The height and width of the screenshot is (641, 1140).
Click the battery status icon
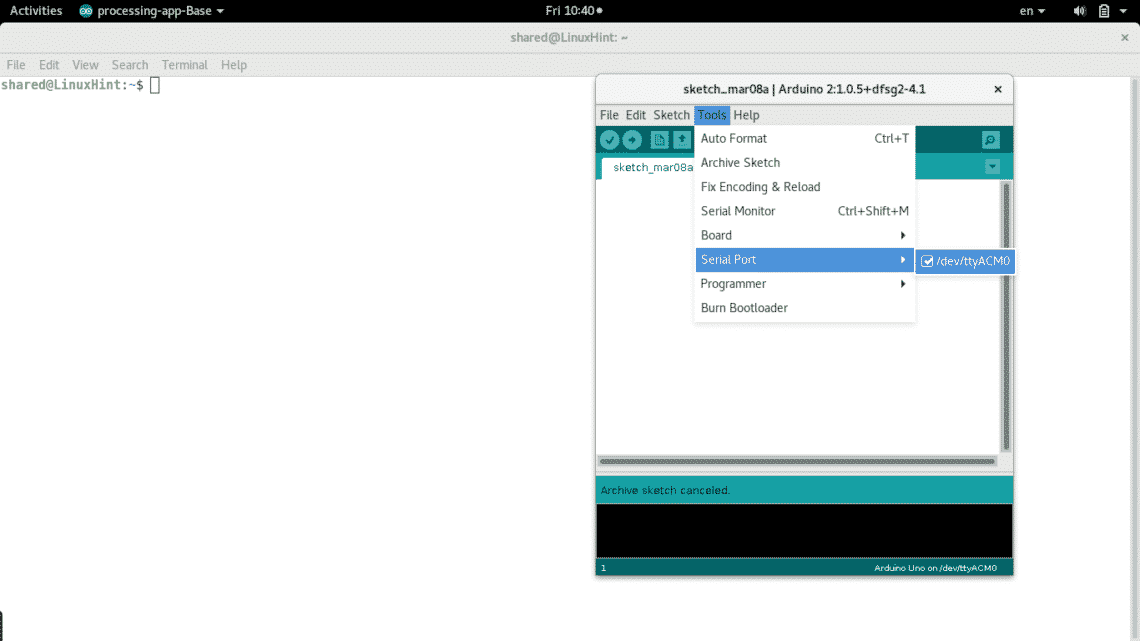[1104, 11]
